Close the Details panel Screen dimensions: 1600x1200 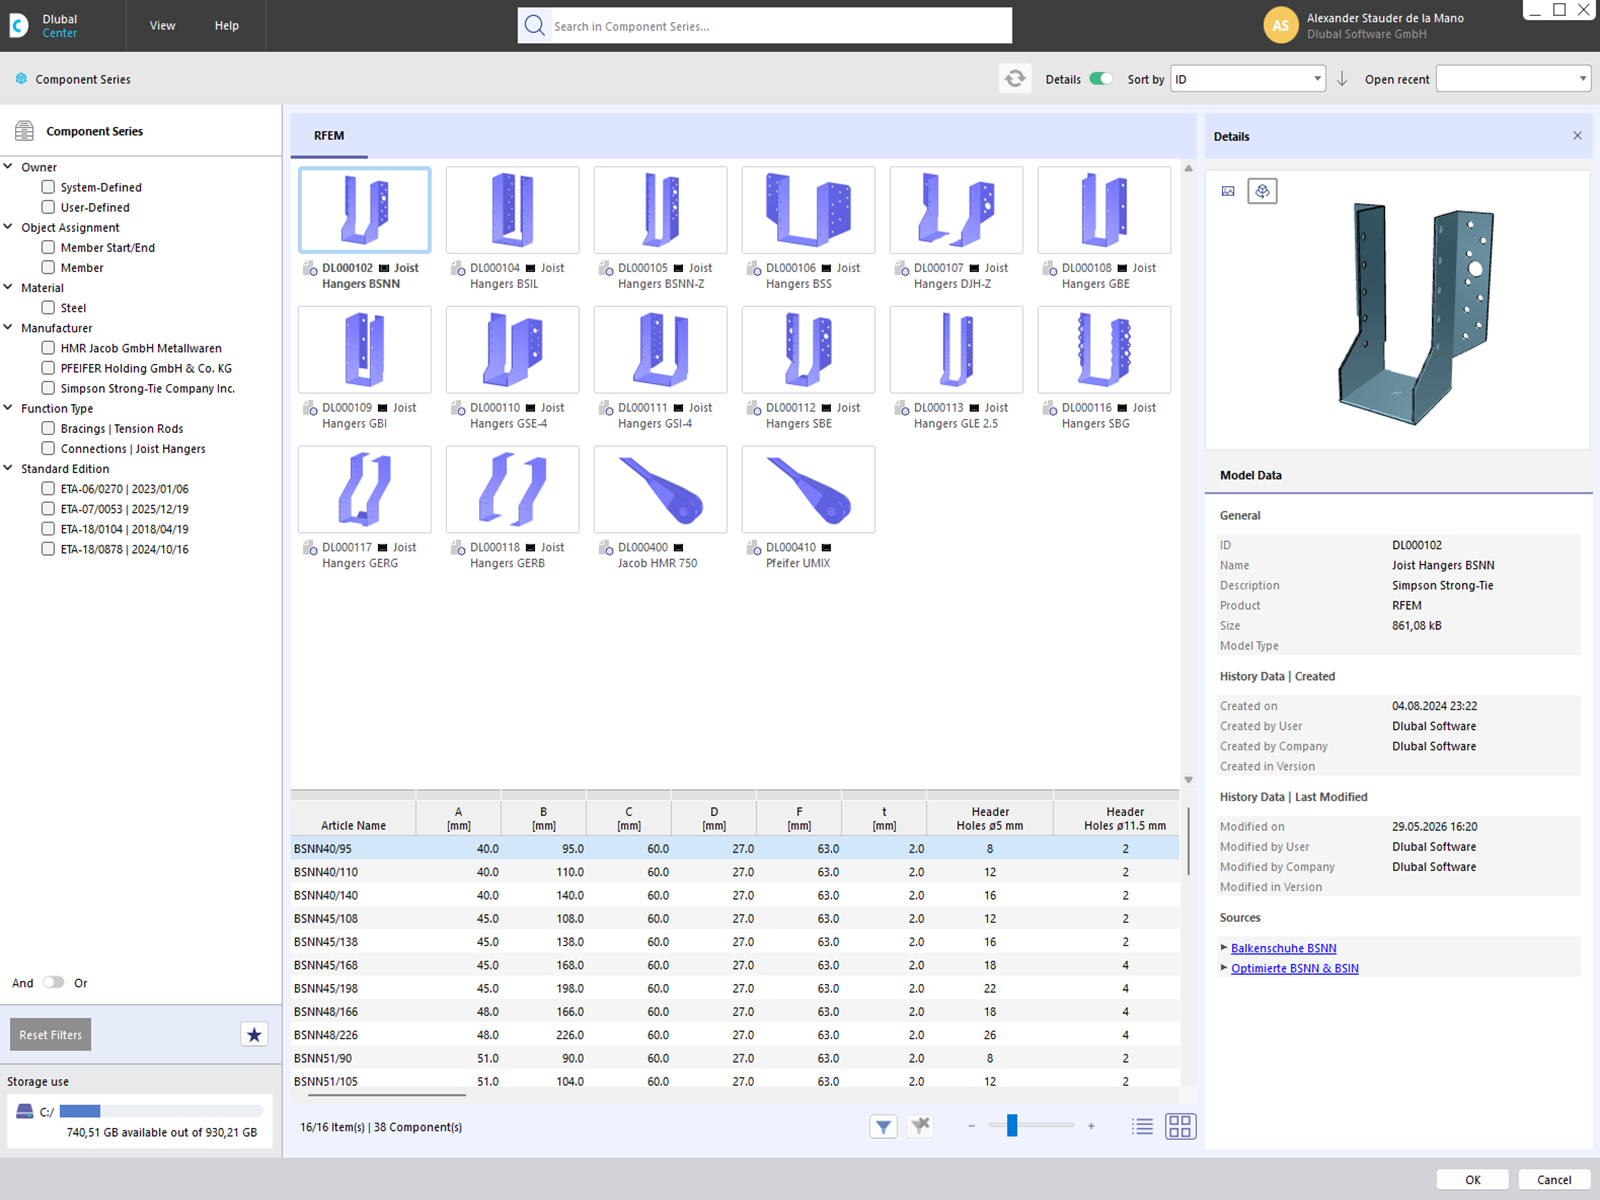pyautogui.click(x=1577, y=136)
